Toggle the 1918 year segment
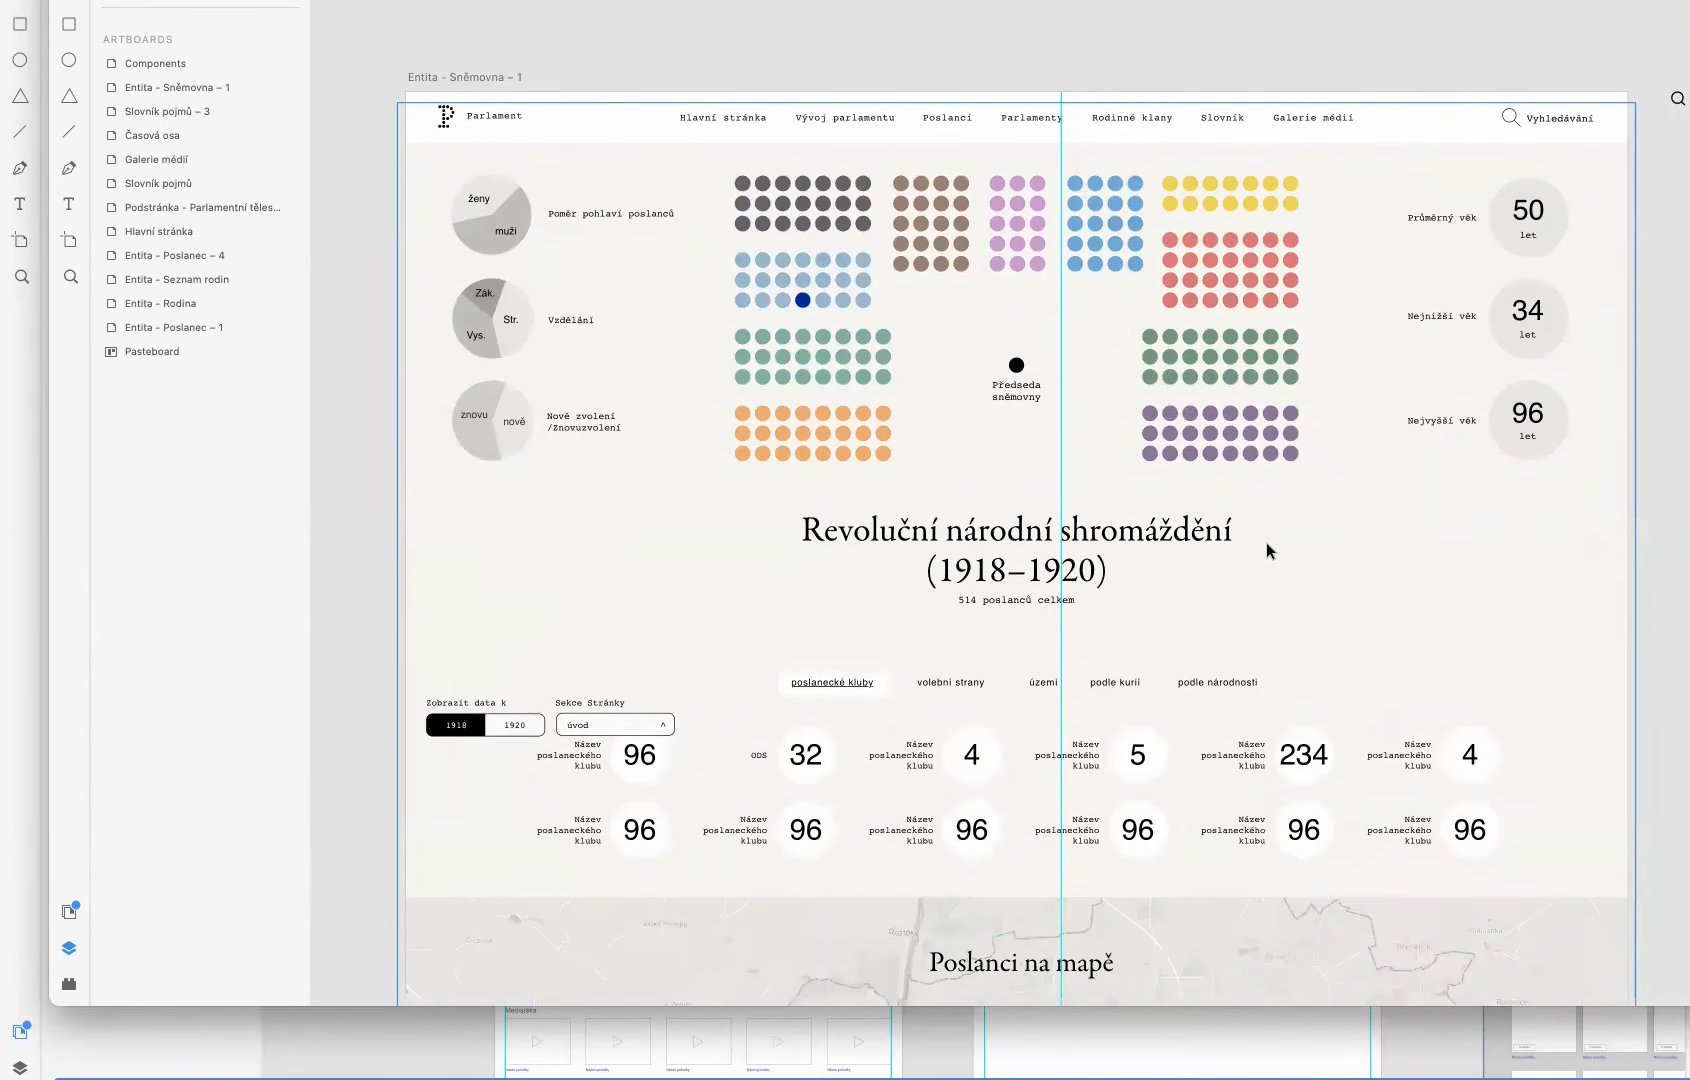 tap(456, 725)
